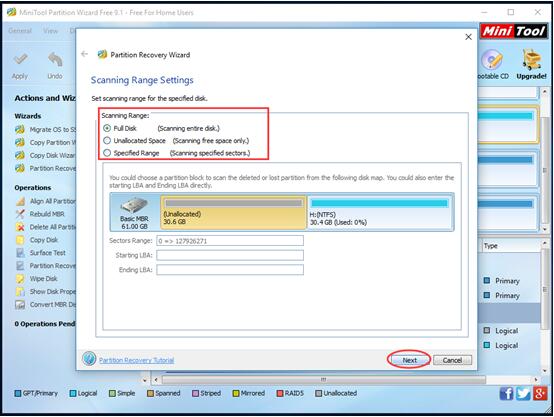The width and height of the screenshot is (554, 417).
Task: Click the Wizards section heading
Action: pyautogui.click(x=28, y=116)
